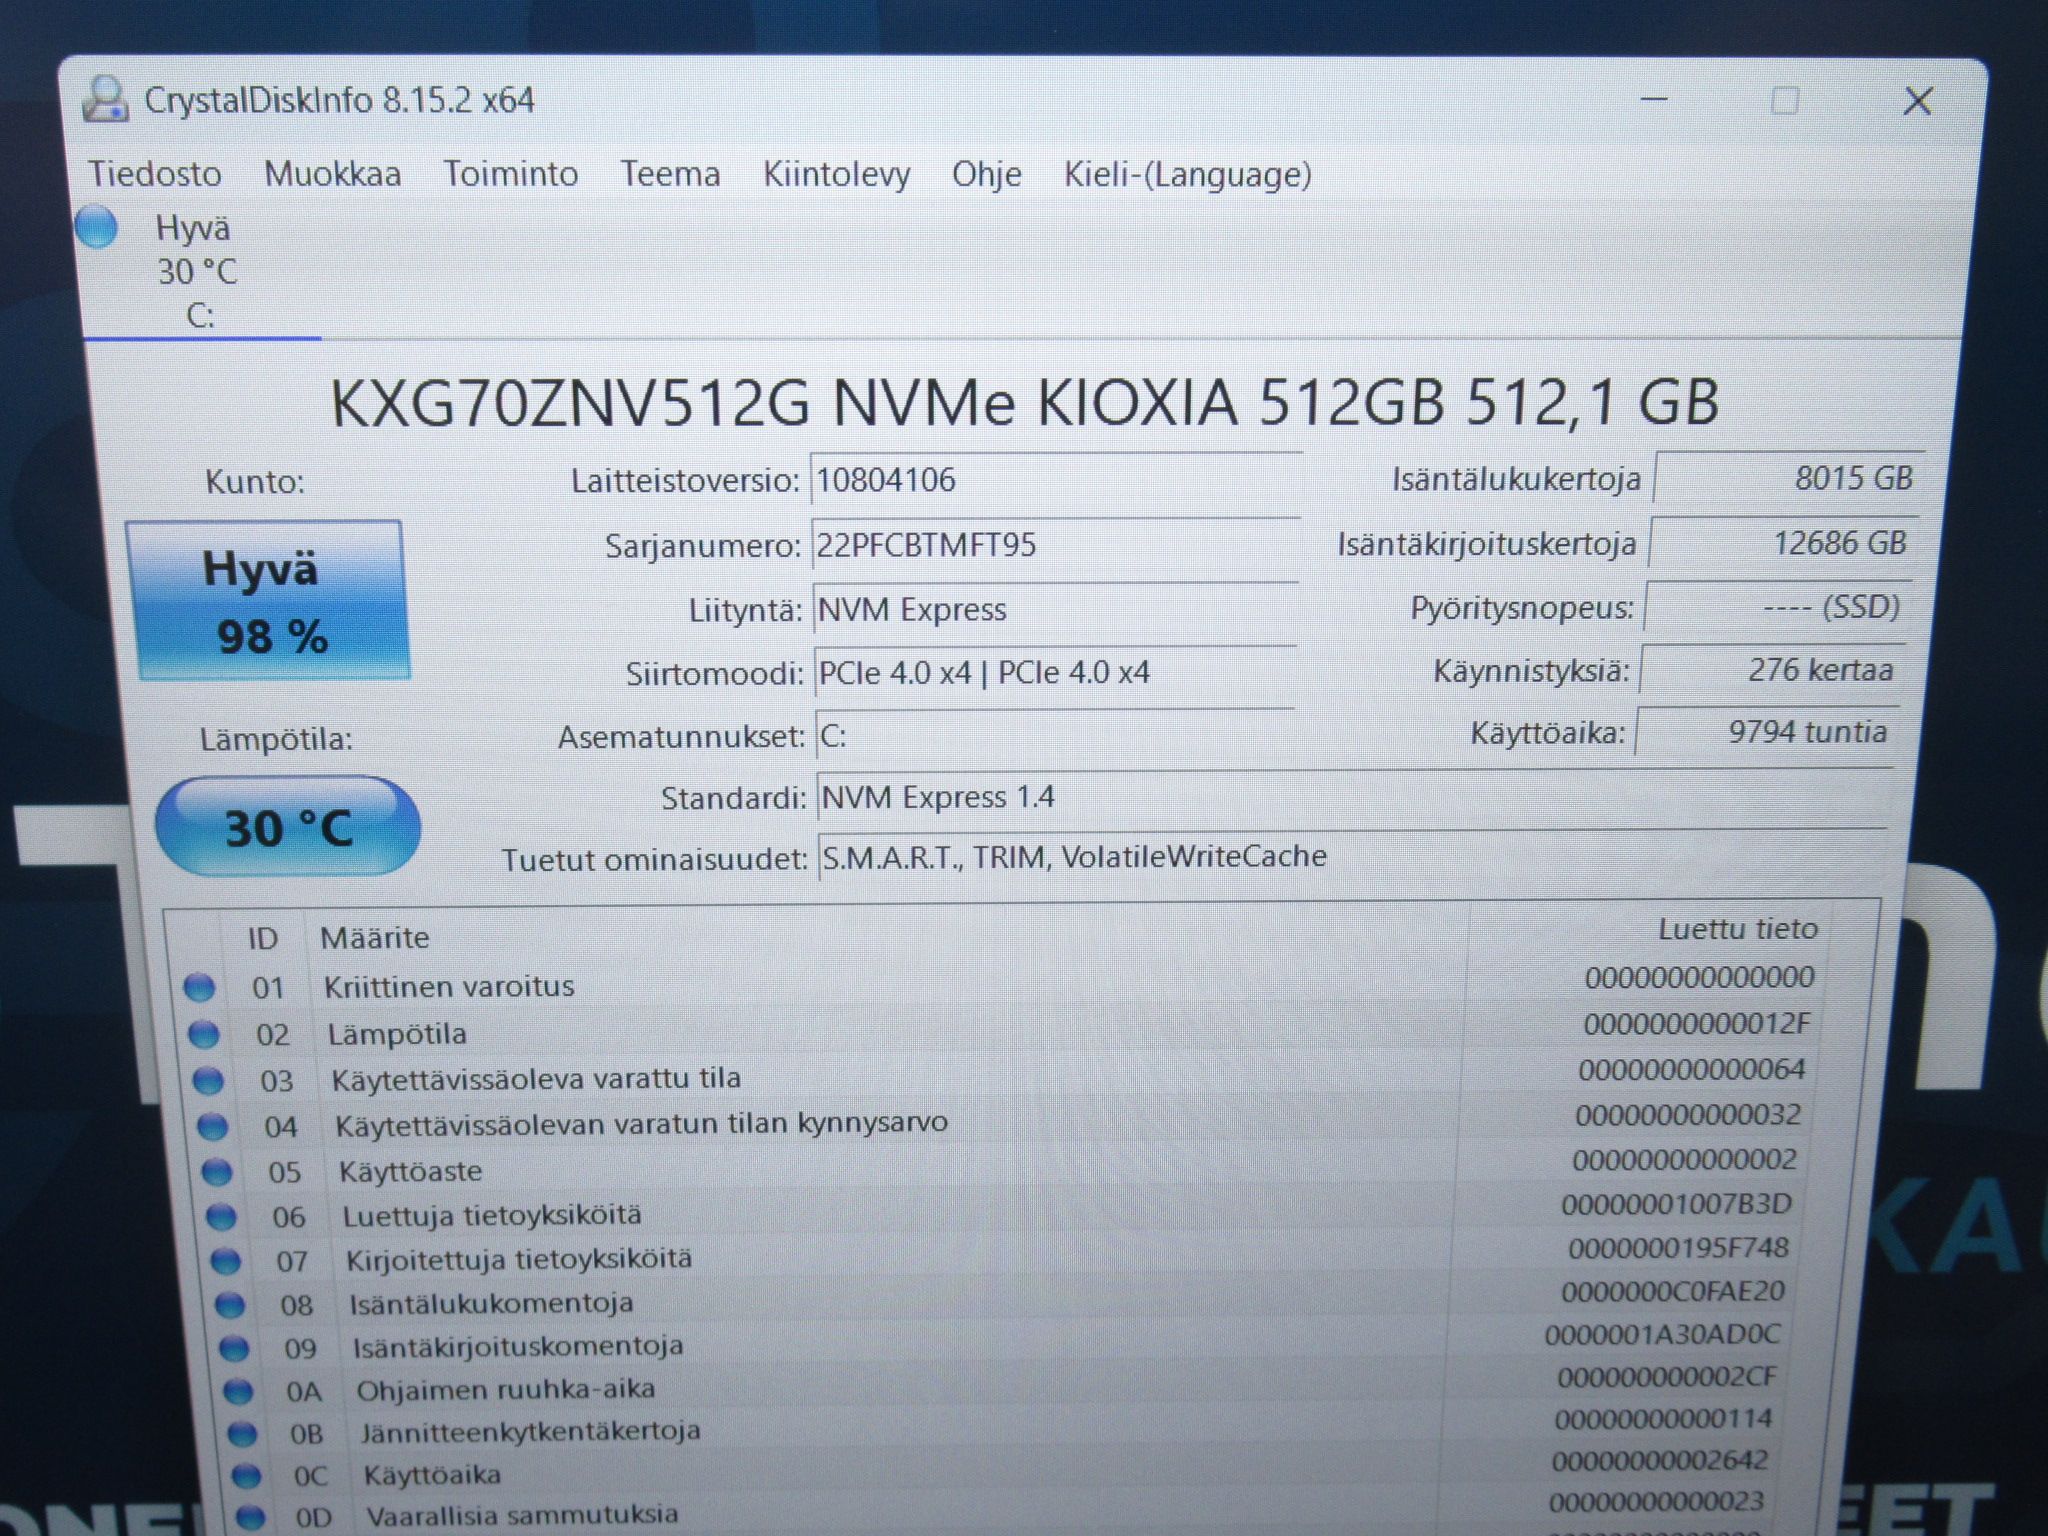
Task: Click the CrystalDiskInfo app icon in title bar
Action: pyautogui.click(x=105, y=100)
